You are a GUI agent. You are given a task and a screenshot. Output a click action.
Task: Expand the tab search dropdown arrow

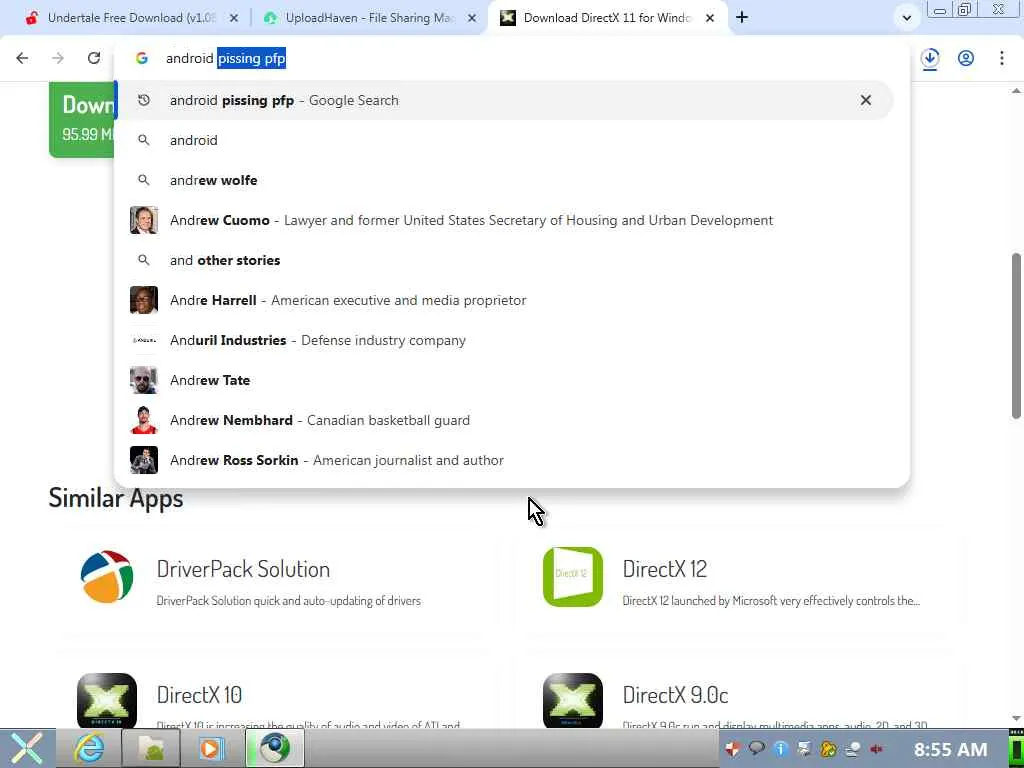pos(906,18)
